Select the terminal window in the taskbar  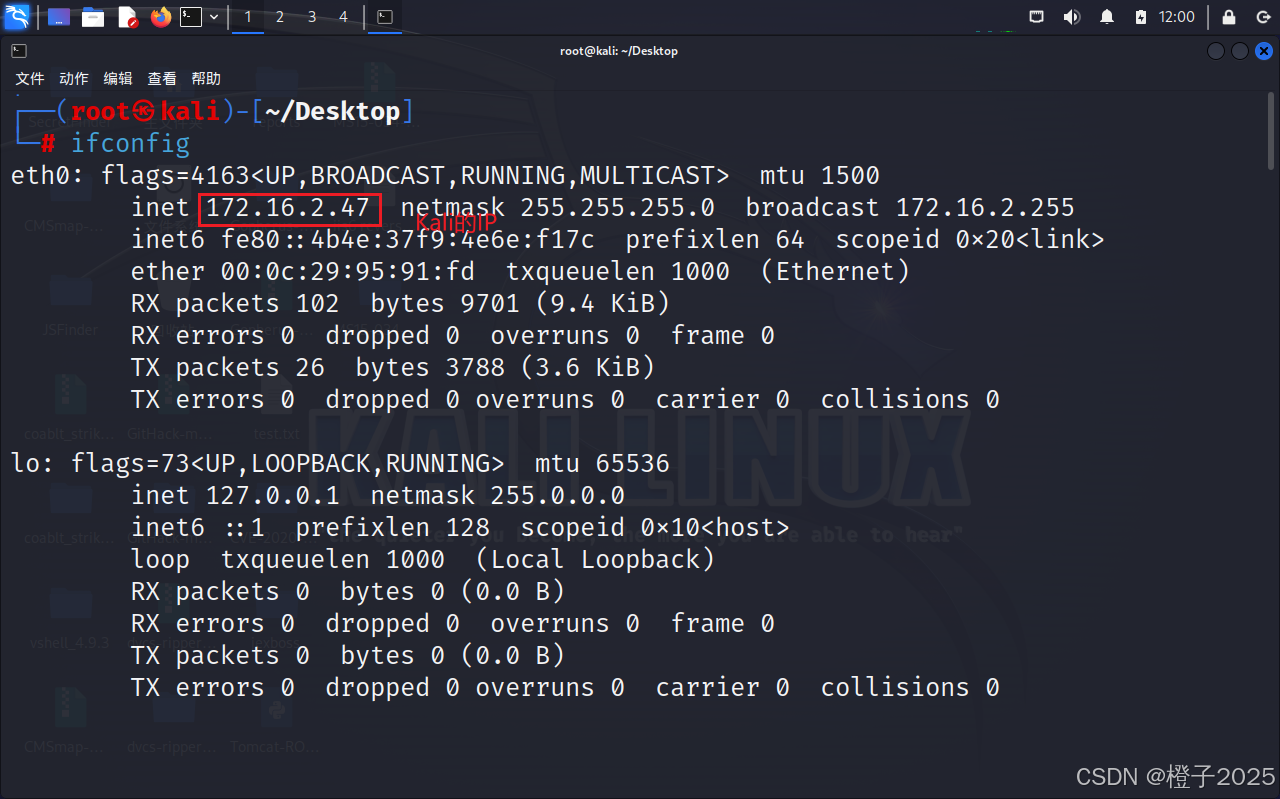point(385,17)
